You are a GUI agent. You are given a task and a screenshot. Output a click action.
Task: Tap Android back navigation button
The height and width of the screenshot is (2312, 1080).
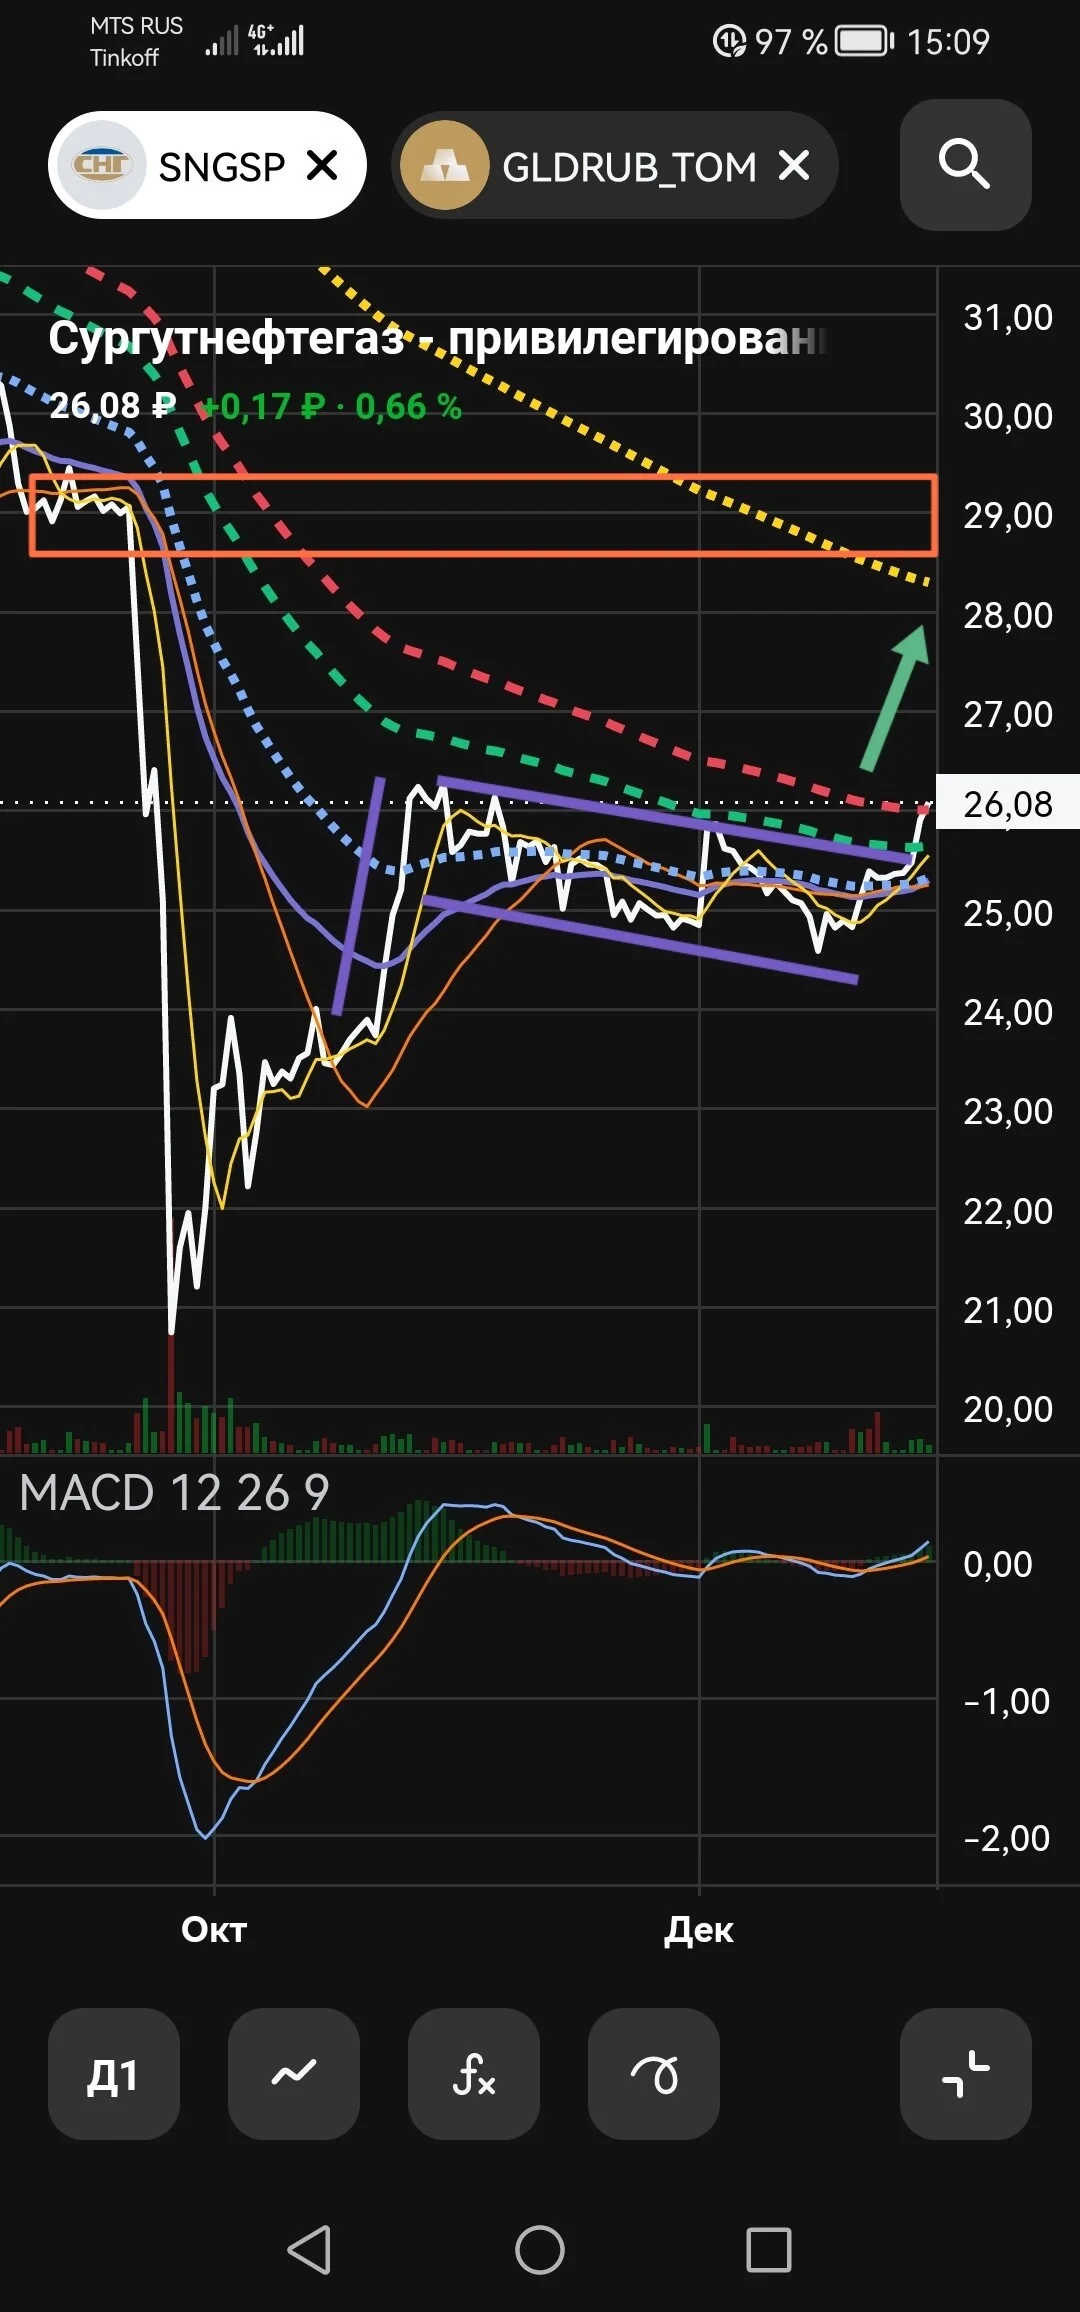(309, 2250)
